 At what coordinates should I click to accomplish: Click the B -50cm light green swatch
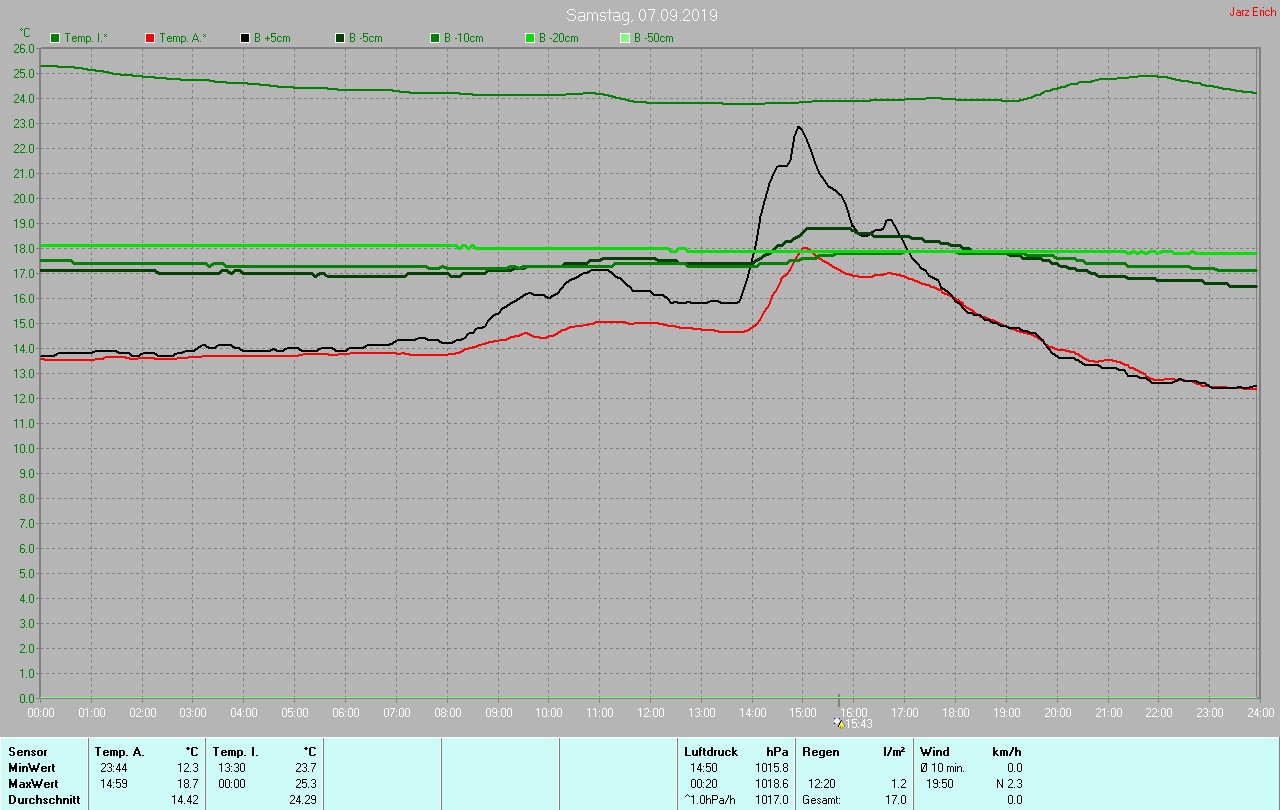(625, 38)
